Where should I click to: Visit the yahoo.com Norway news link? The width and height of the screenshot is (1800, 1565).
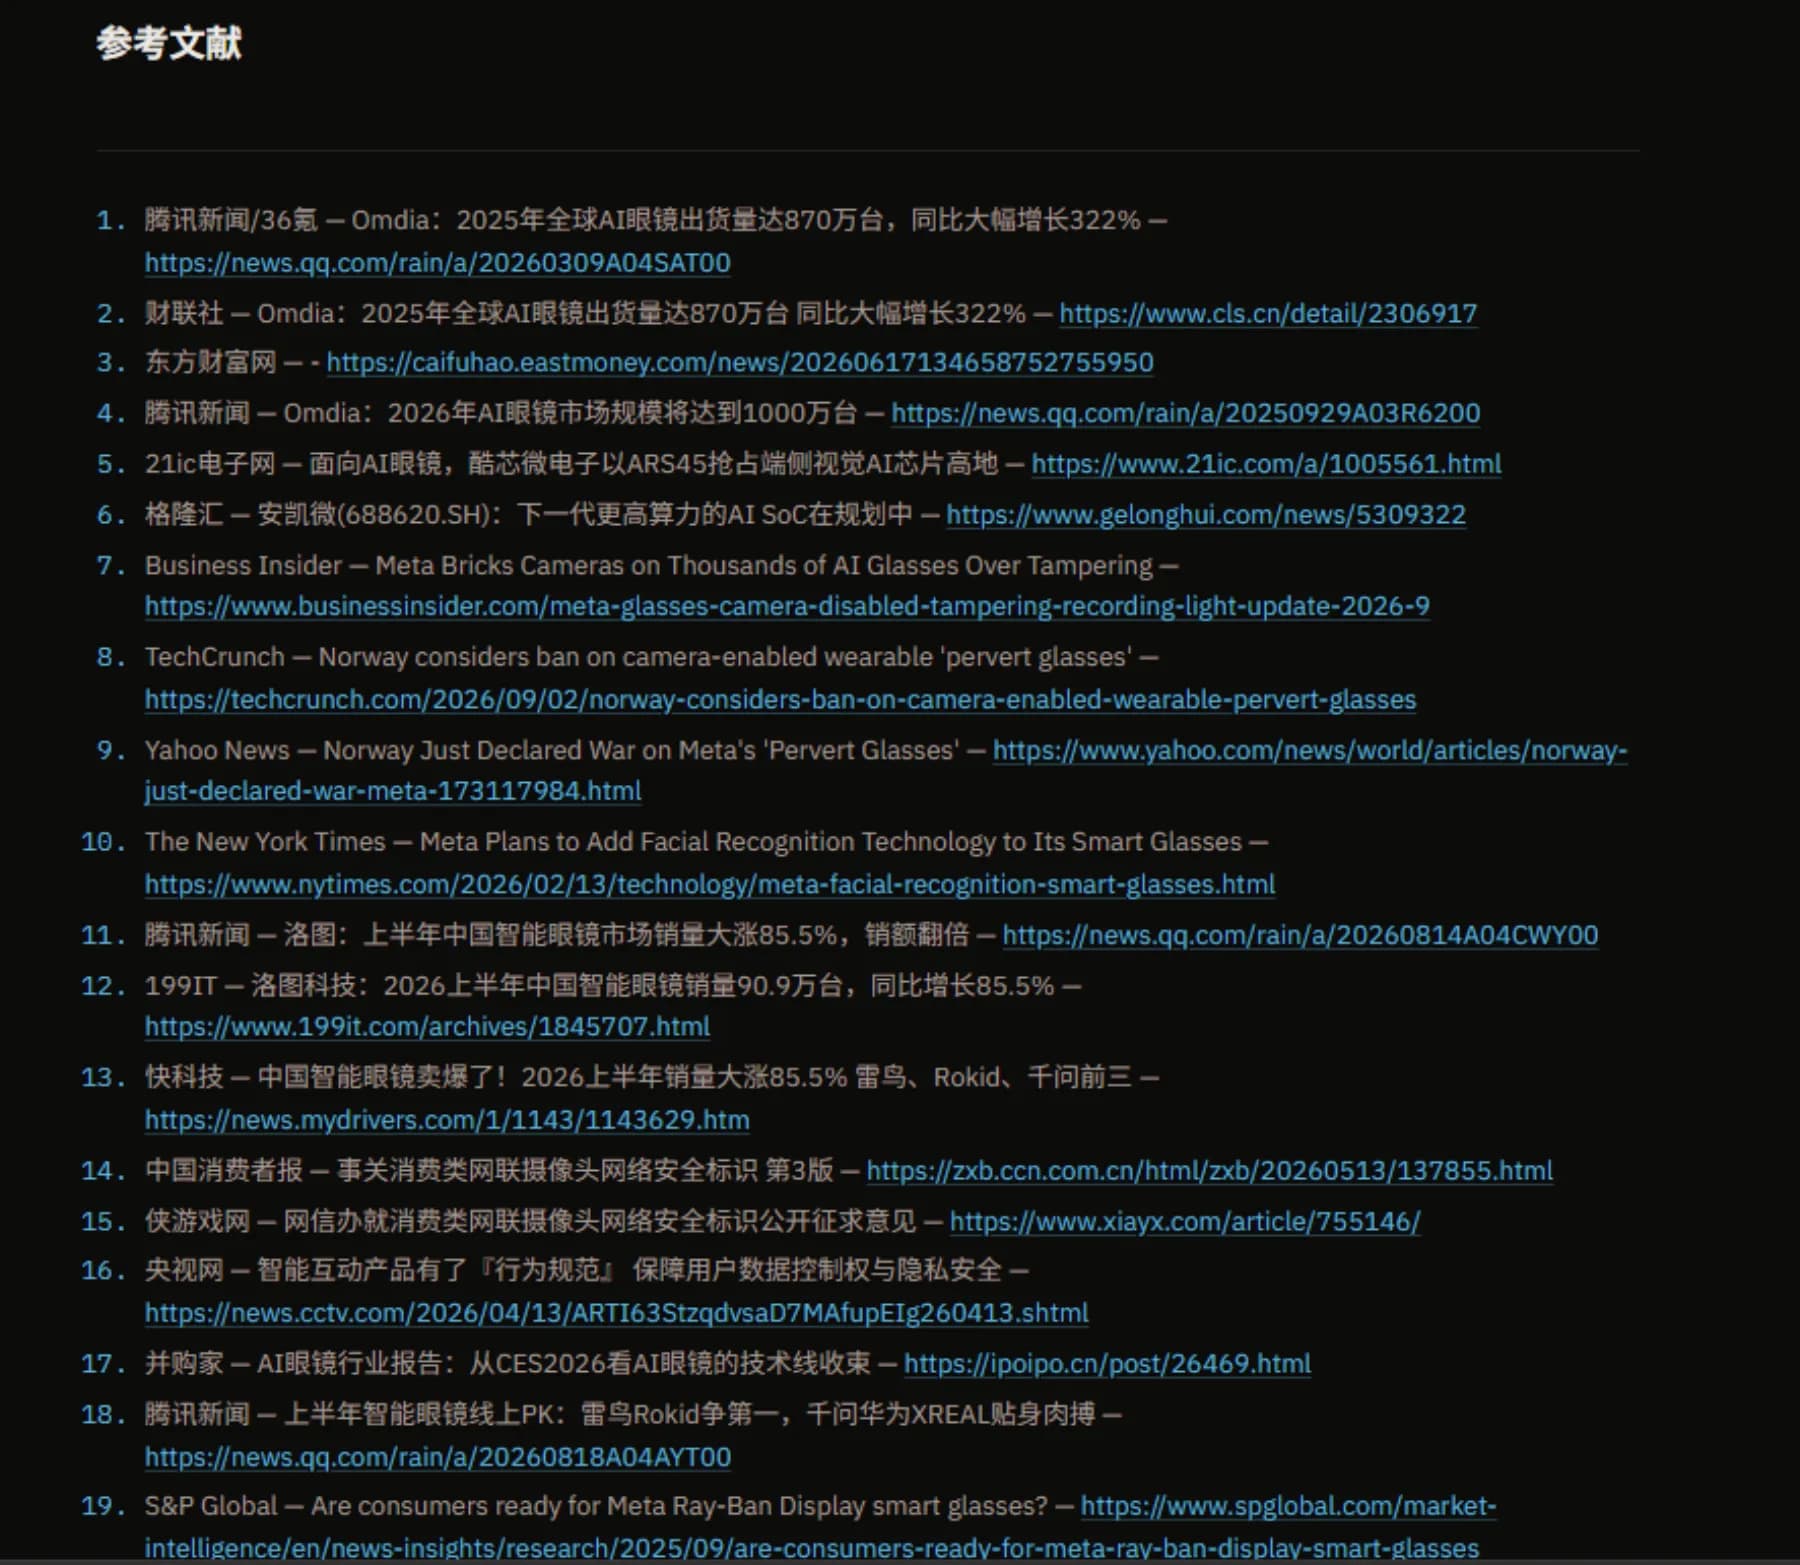pyautogui.click(x=1310, y=751)
